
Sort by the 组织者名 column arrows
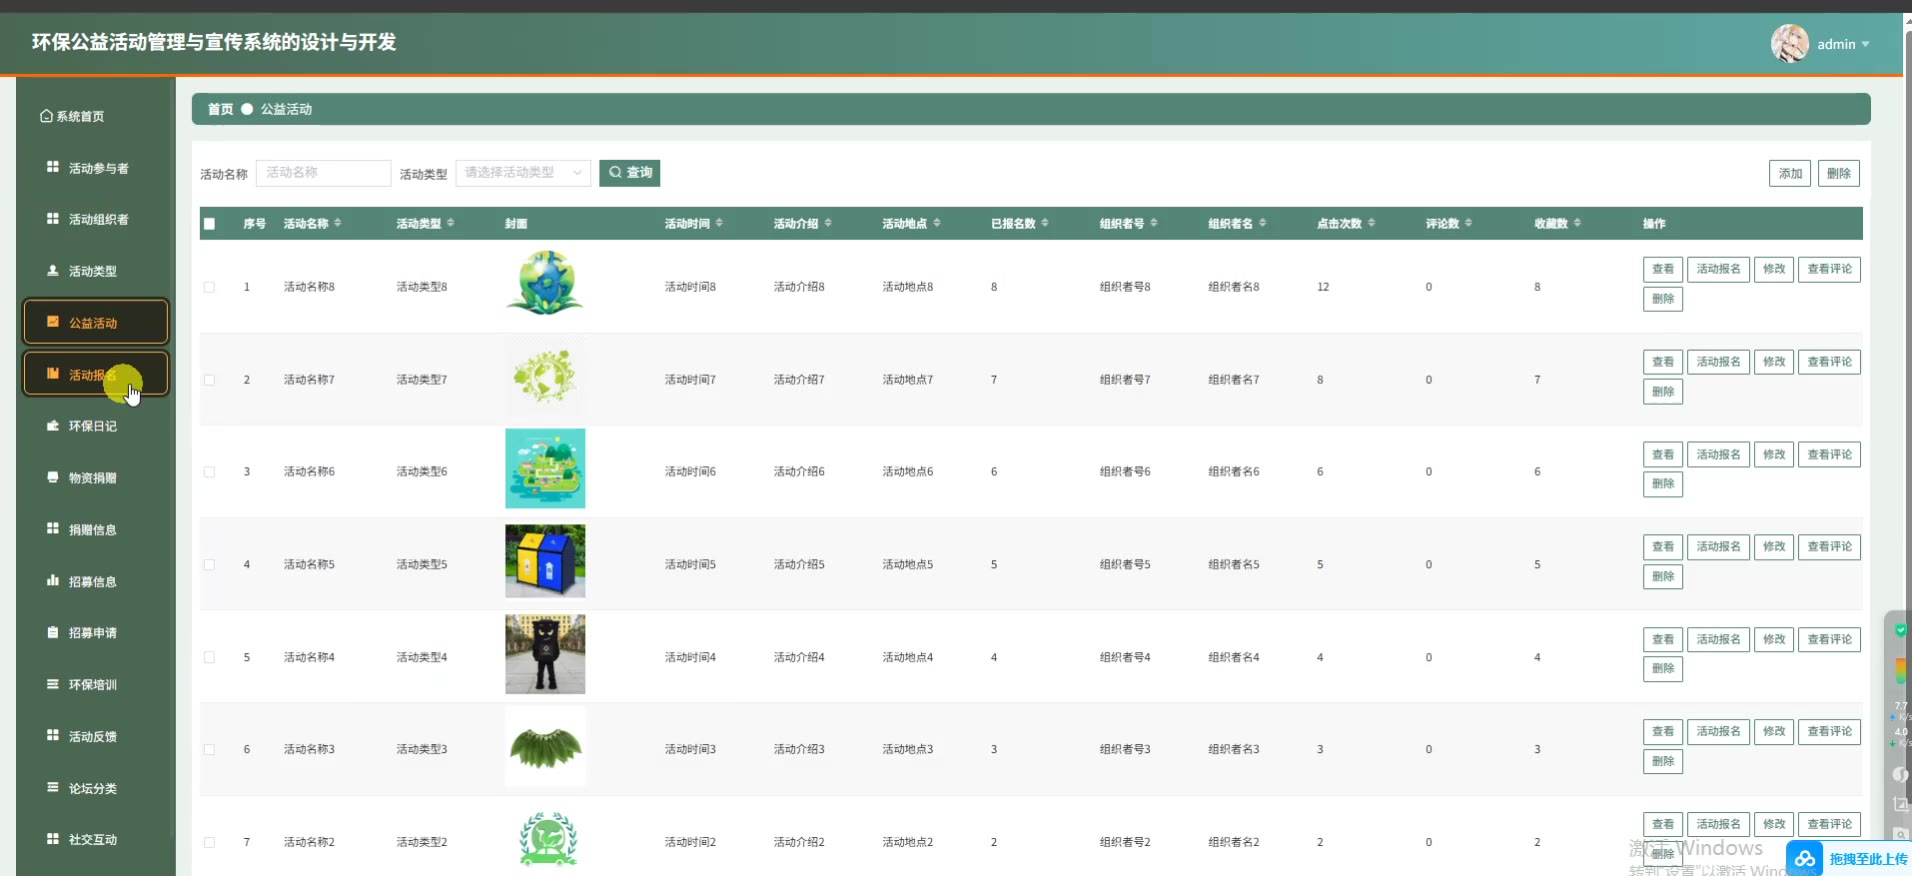pos(1263,223)
